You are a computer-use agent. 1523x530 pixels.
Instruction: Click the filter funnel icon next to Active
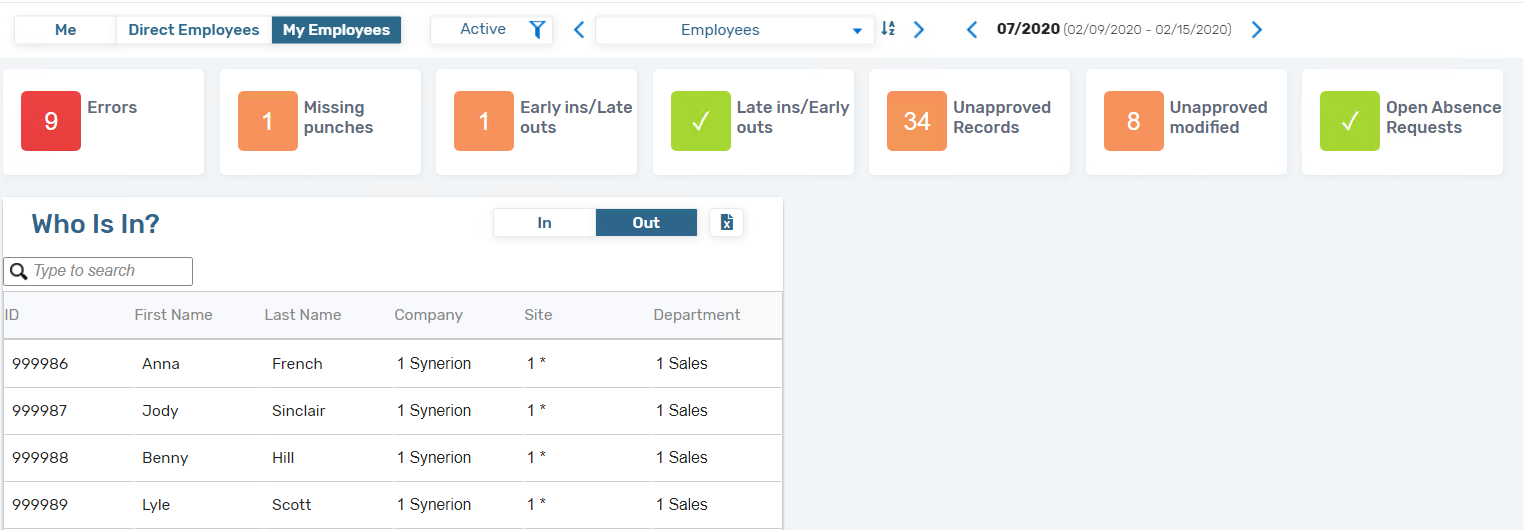[x=537, y=30]
